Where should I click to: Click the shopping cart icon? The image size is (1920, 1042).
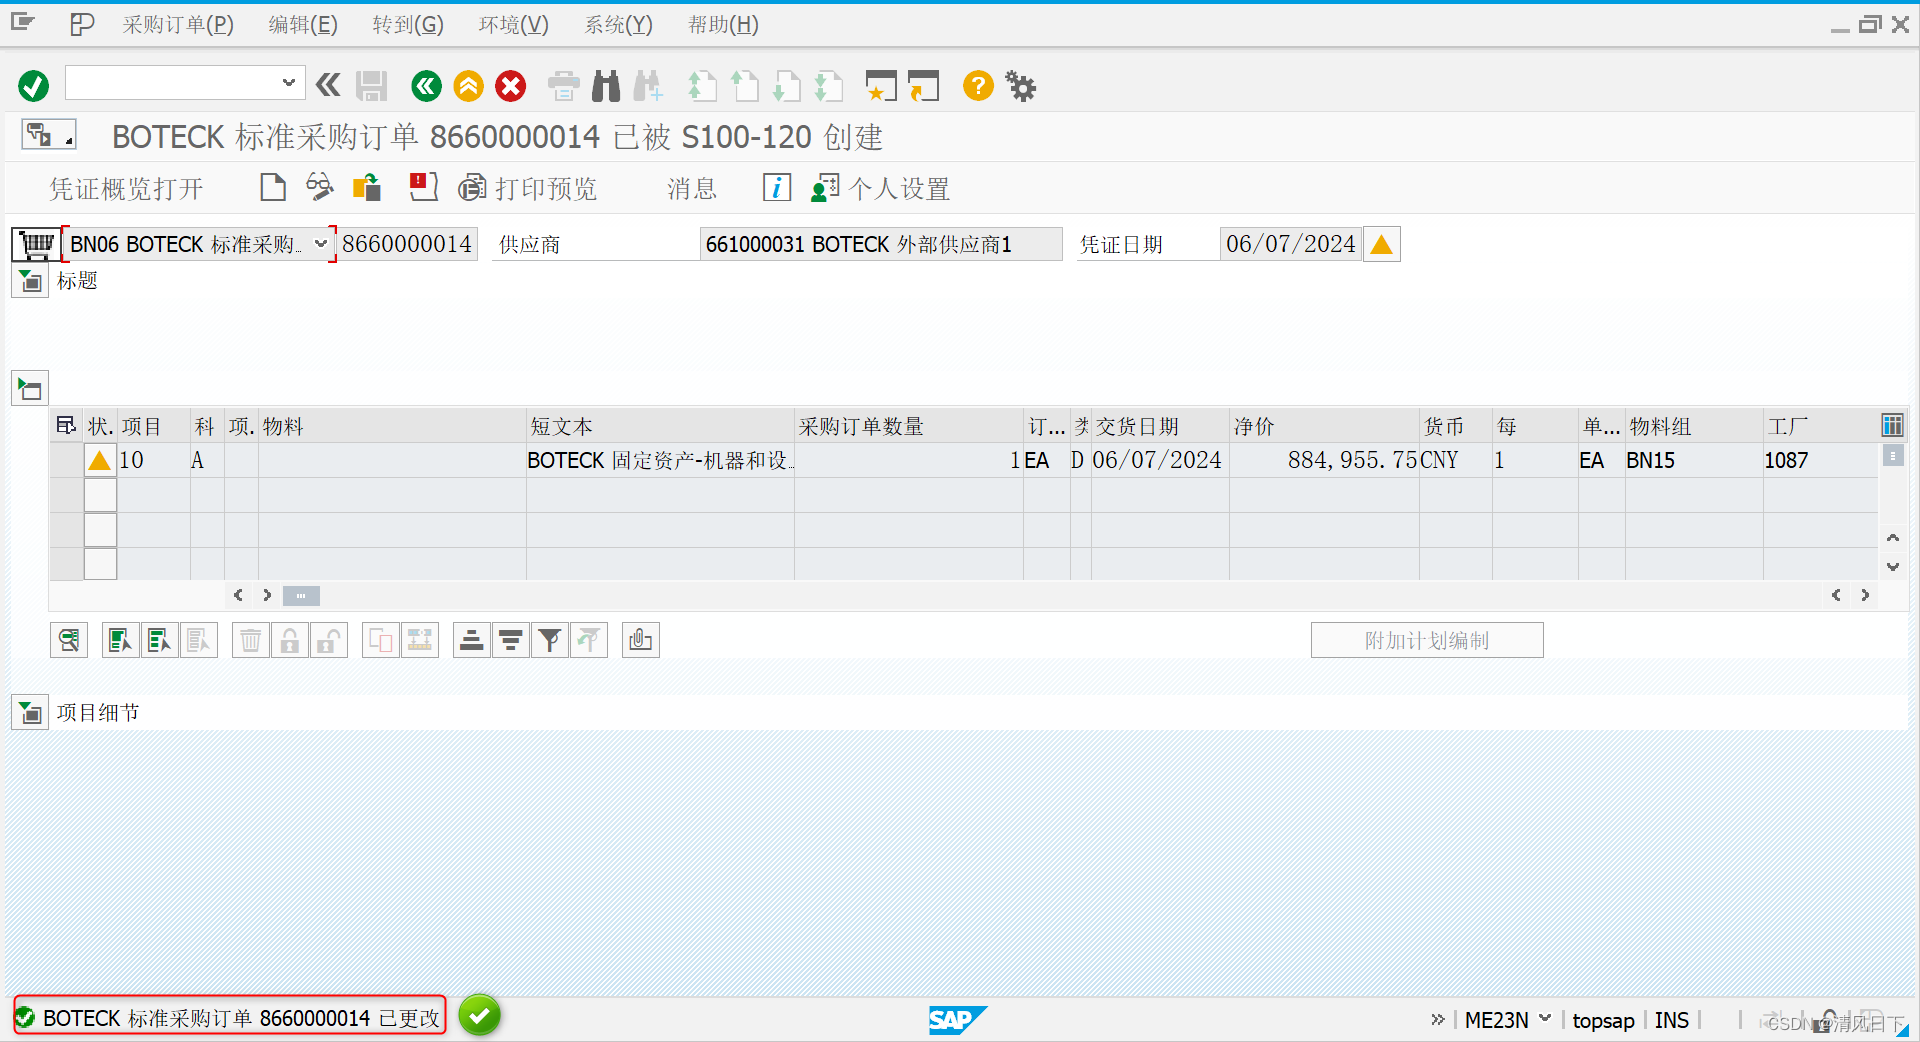36,244
